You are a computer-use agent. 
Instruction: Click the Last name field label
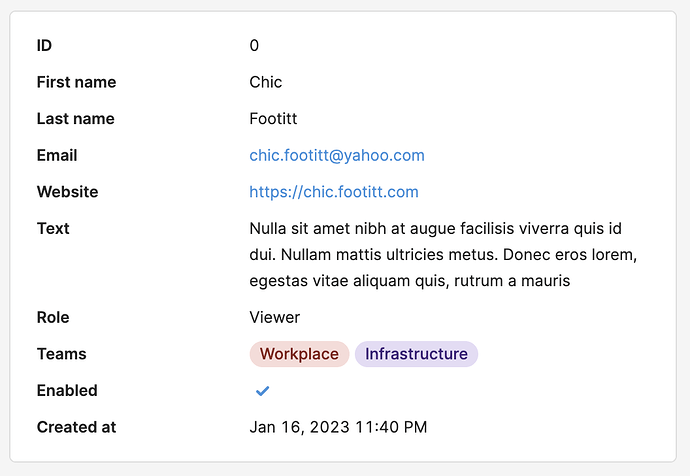click(75, 118)
